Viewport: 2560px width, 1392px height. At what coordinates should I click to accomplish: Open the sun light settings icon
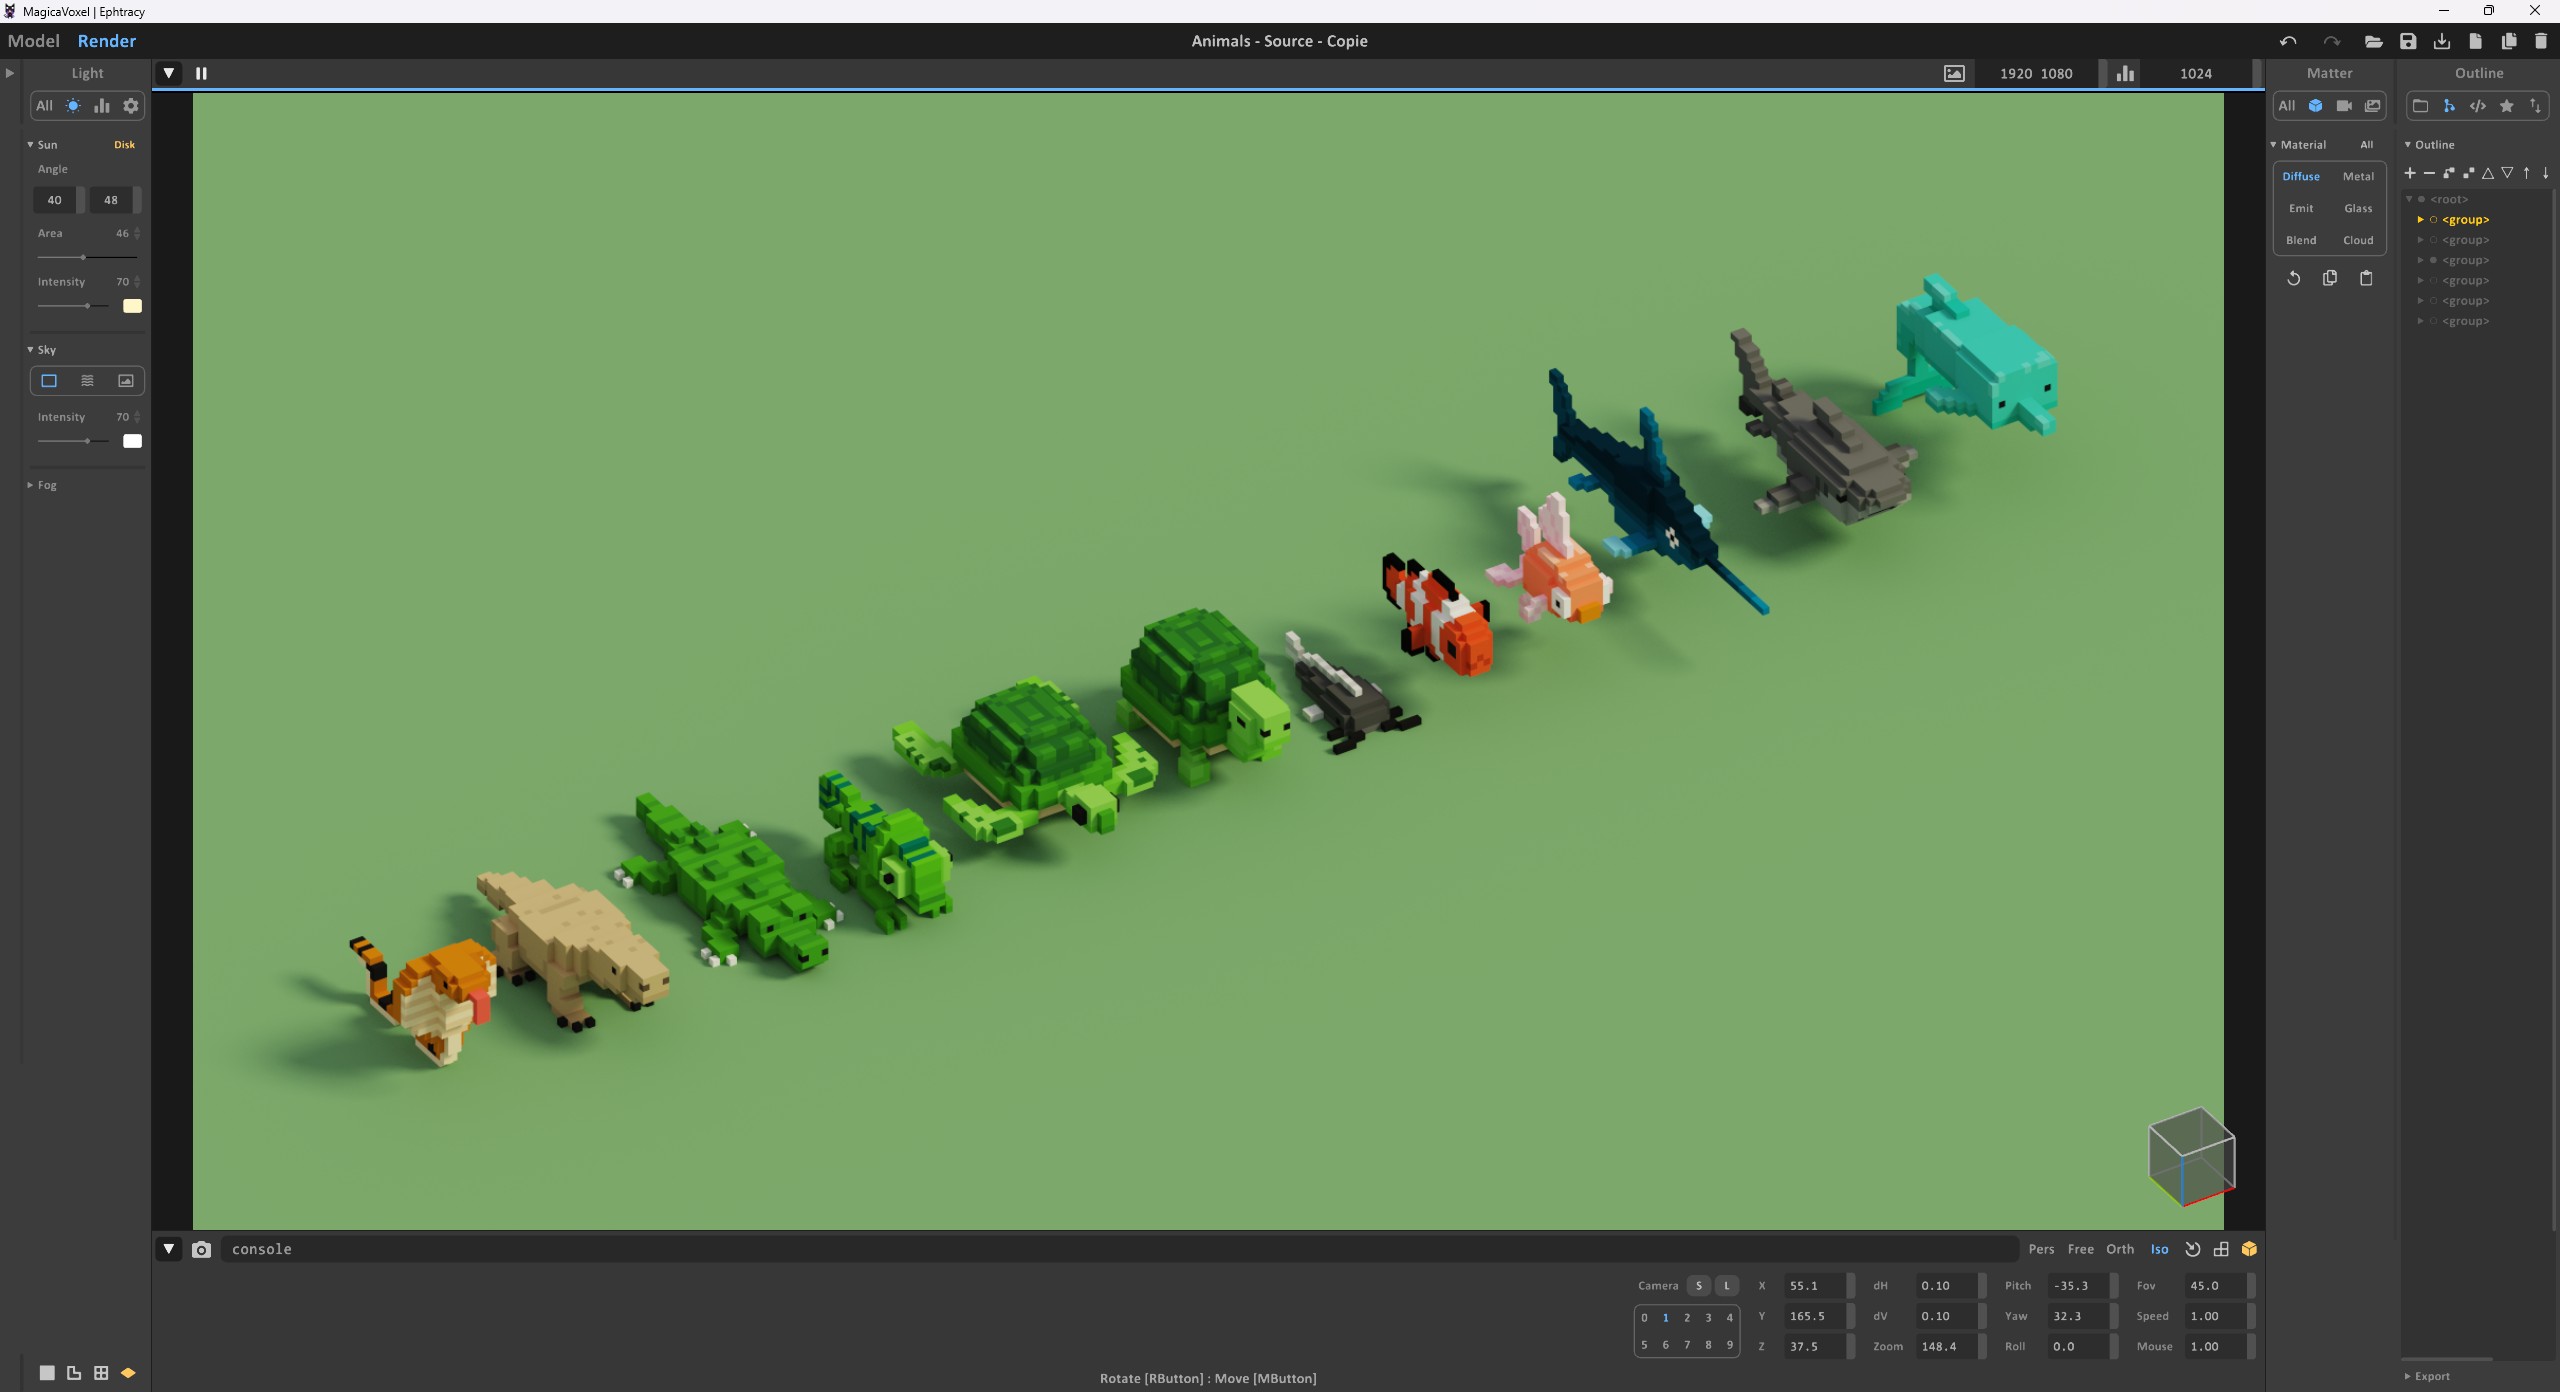pyautogui.click(x=73, y=106)
